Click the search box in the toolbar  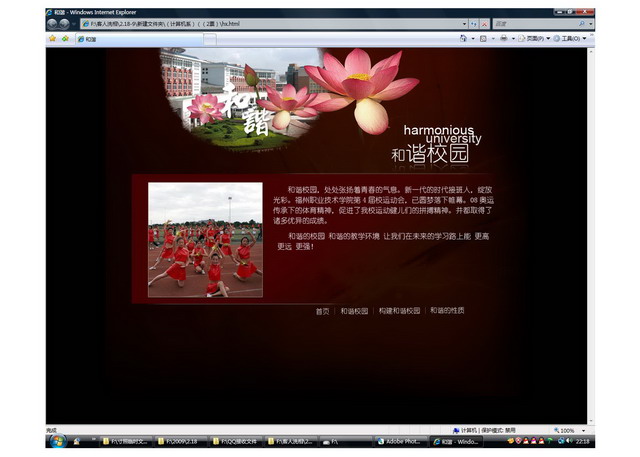pyautogui.click(x=535, y=23)
